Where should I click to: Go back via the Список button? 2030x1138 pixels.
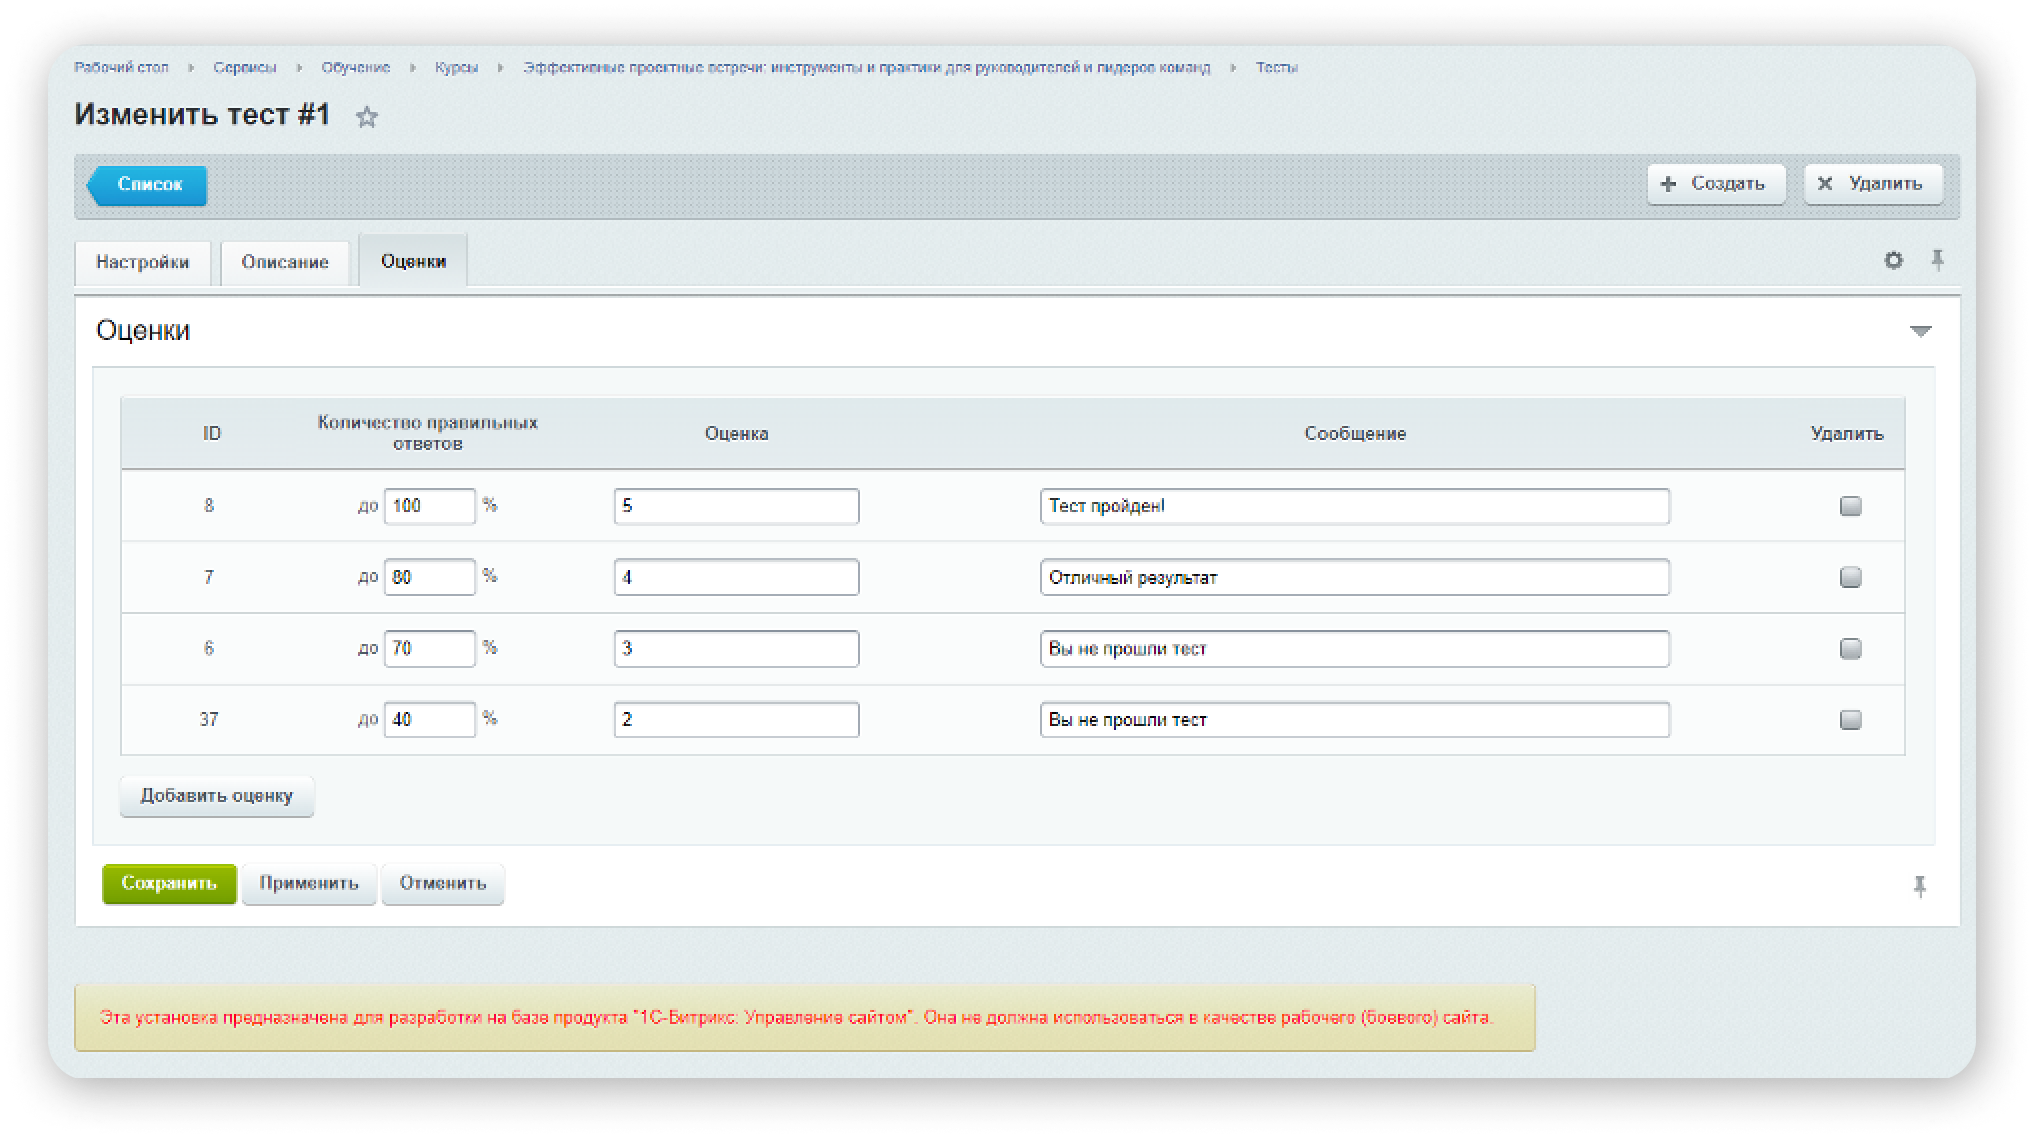pyautogui.click(x=148, y=185)
